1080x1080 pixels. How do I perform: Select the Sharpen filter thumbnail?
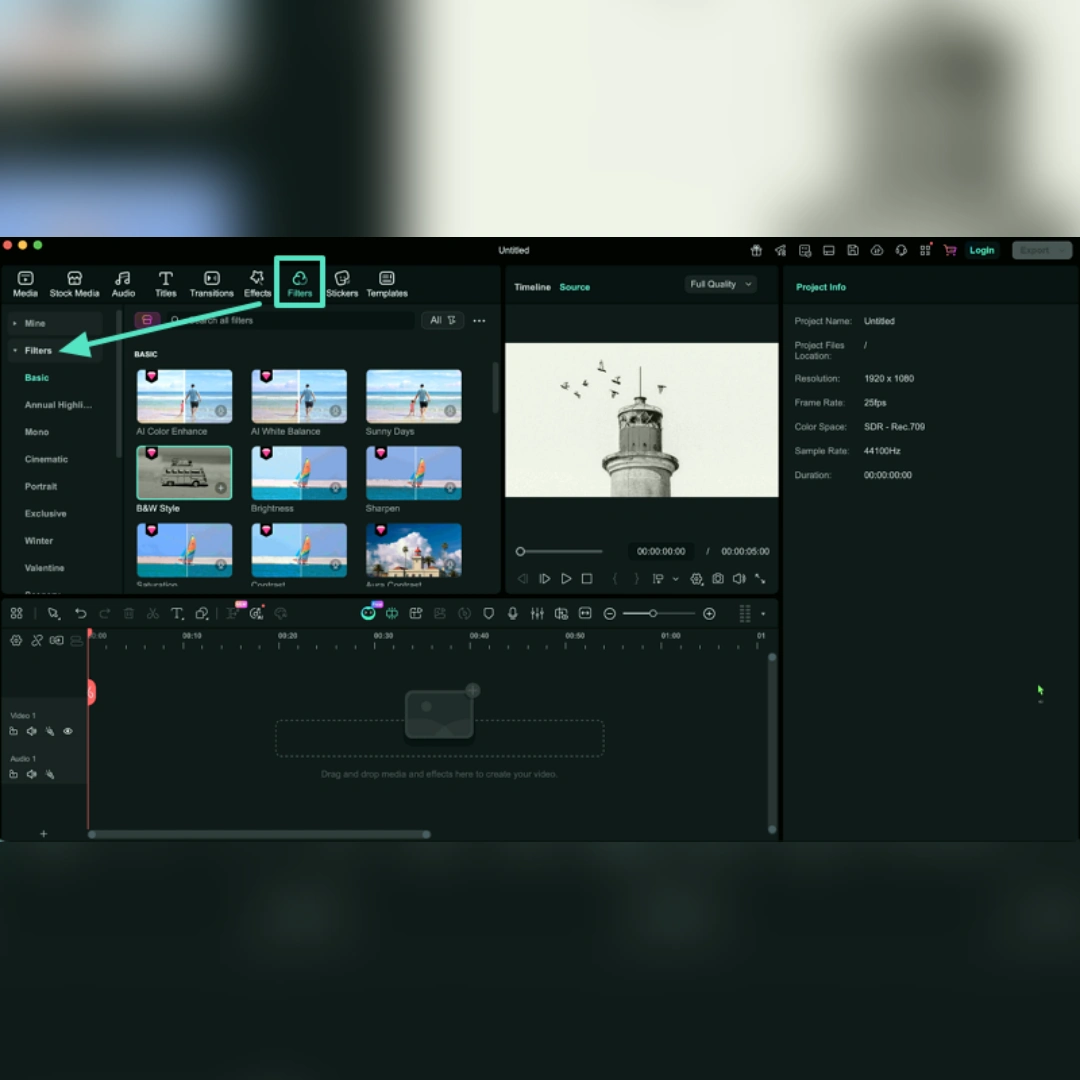pyautogui.click(x=413, y=473)
